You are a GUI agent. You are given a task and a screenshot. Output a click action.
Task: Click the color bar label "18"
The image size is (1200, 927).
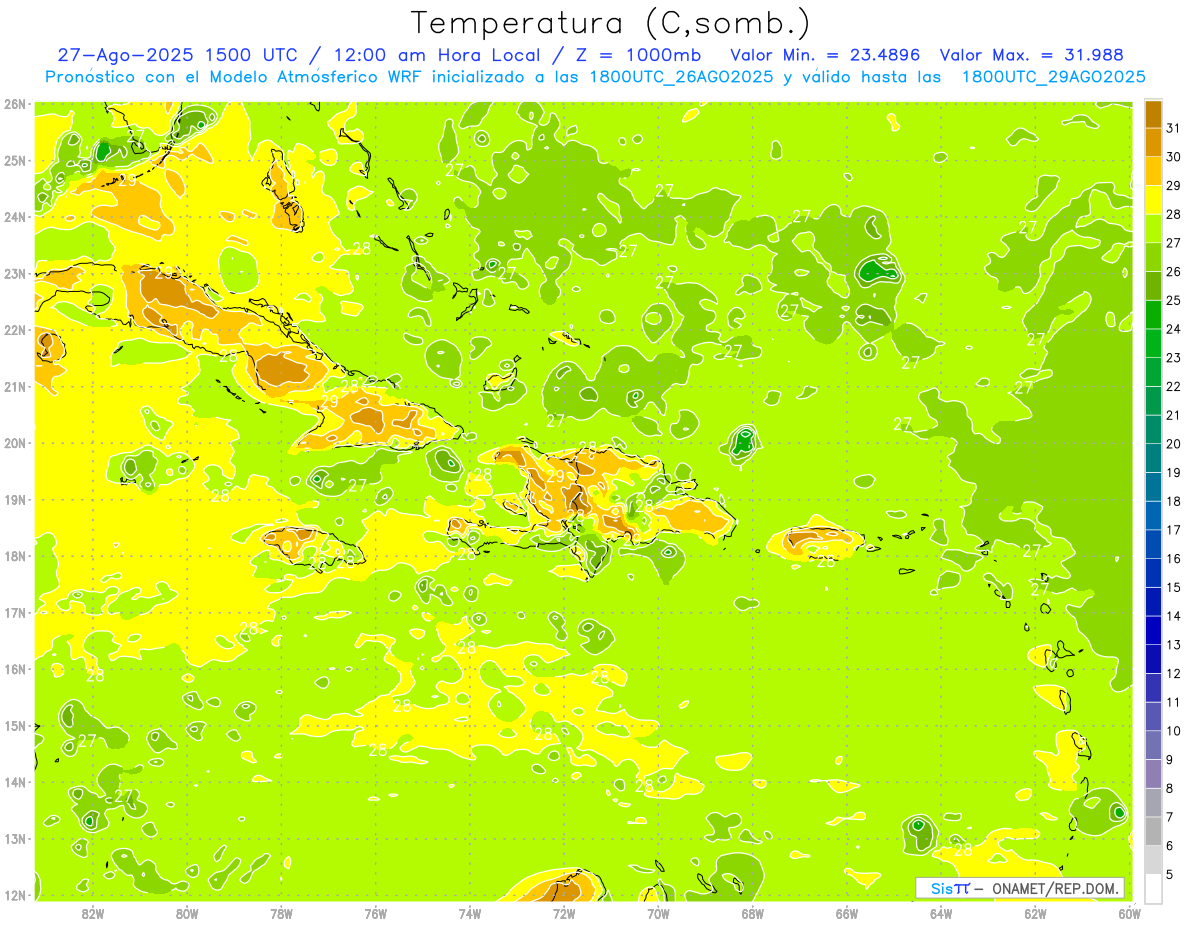pos(1173,501)
